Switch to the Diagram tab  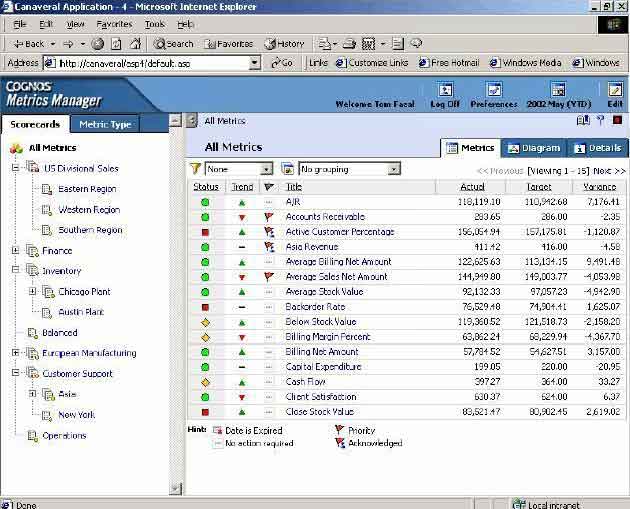[x=534, y=148]
